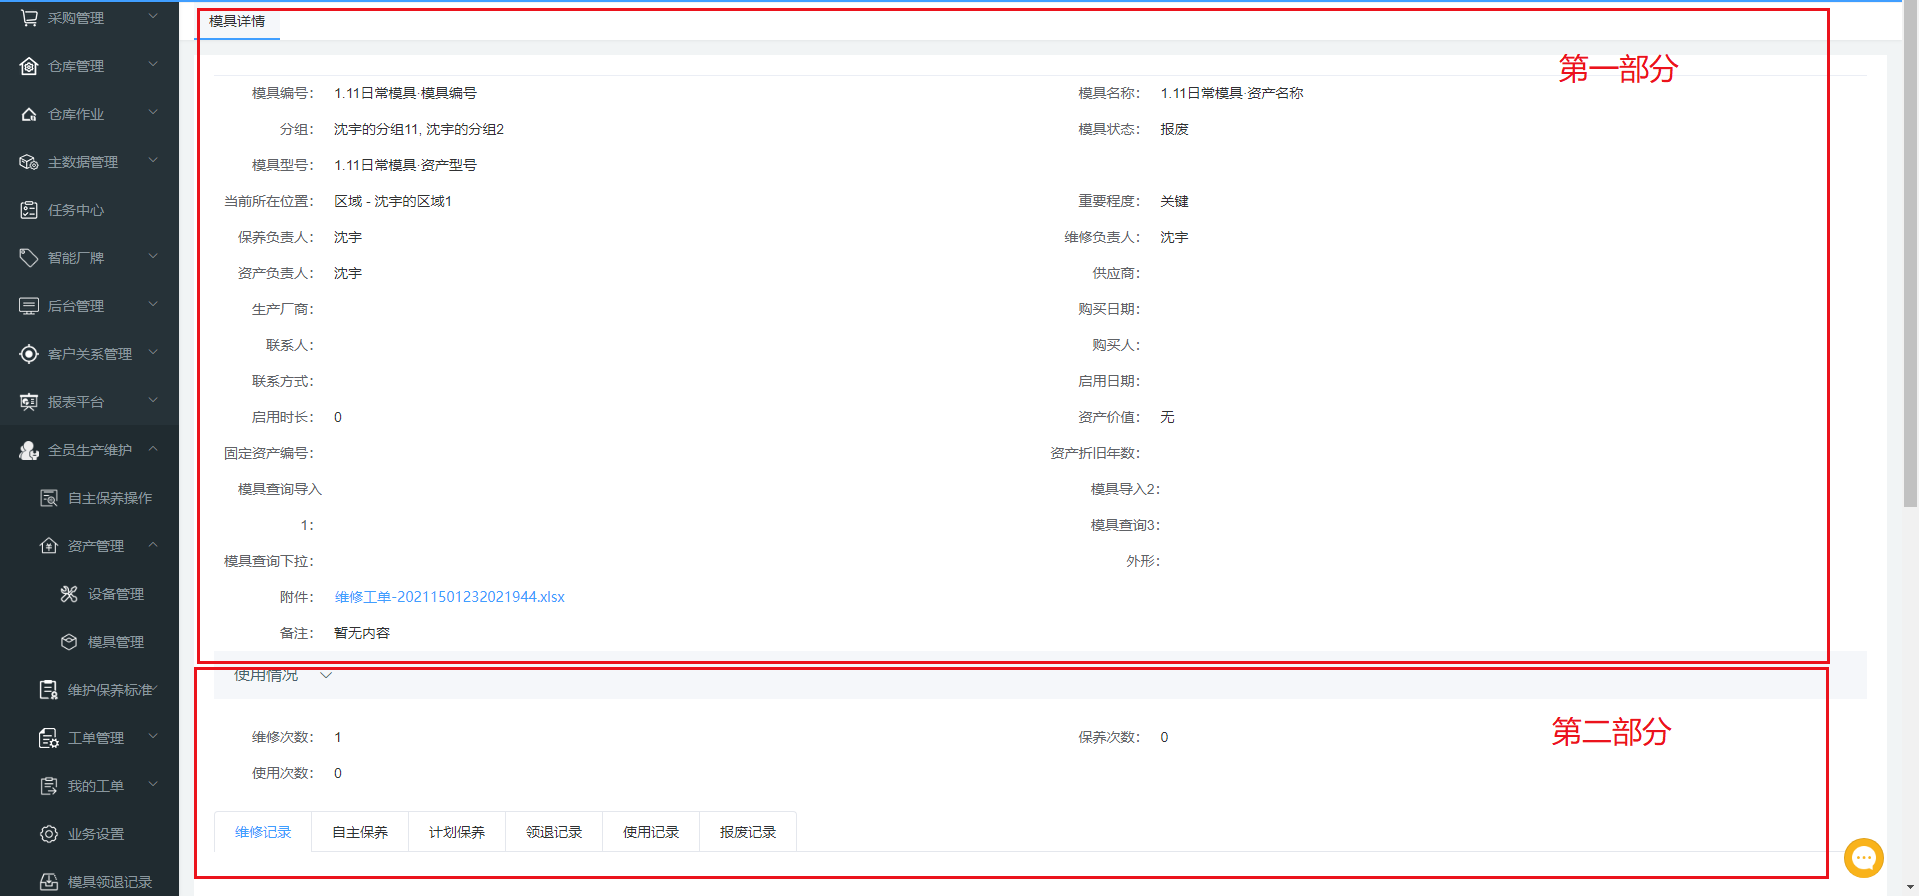1919x896 pixels.
Task: Click the business settings gear icon
Action: [x=49, y=834]
